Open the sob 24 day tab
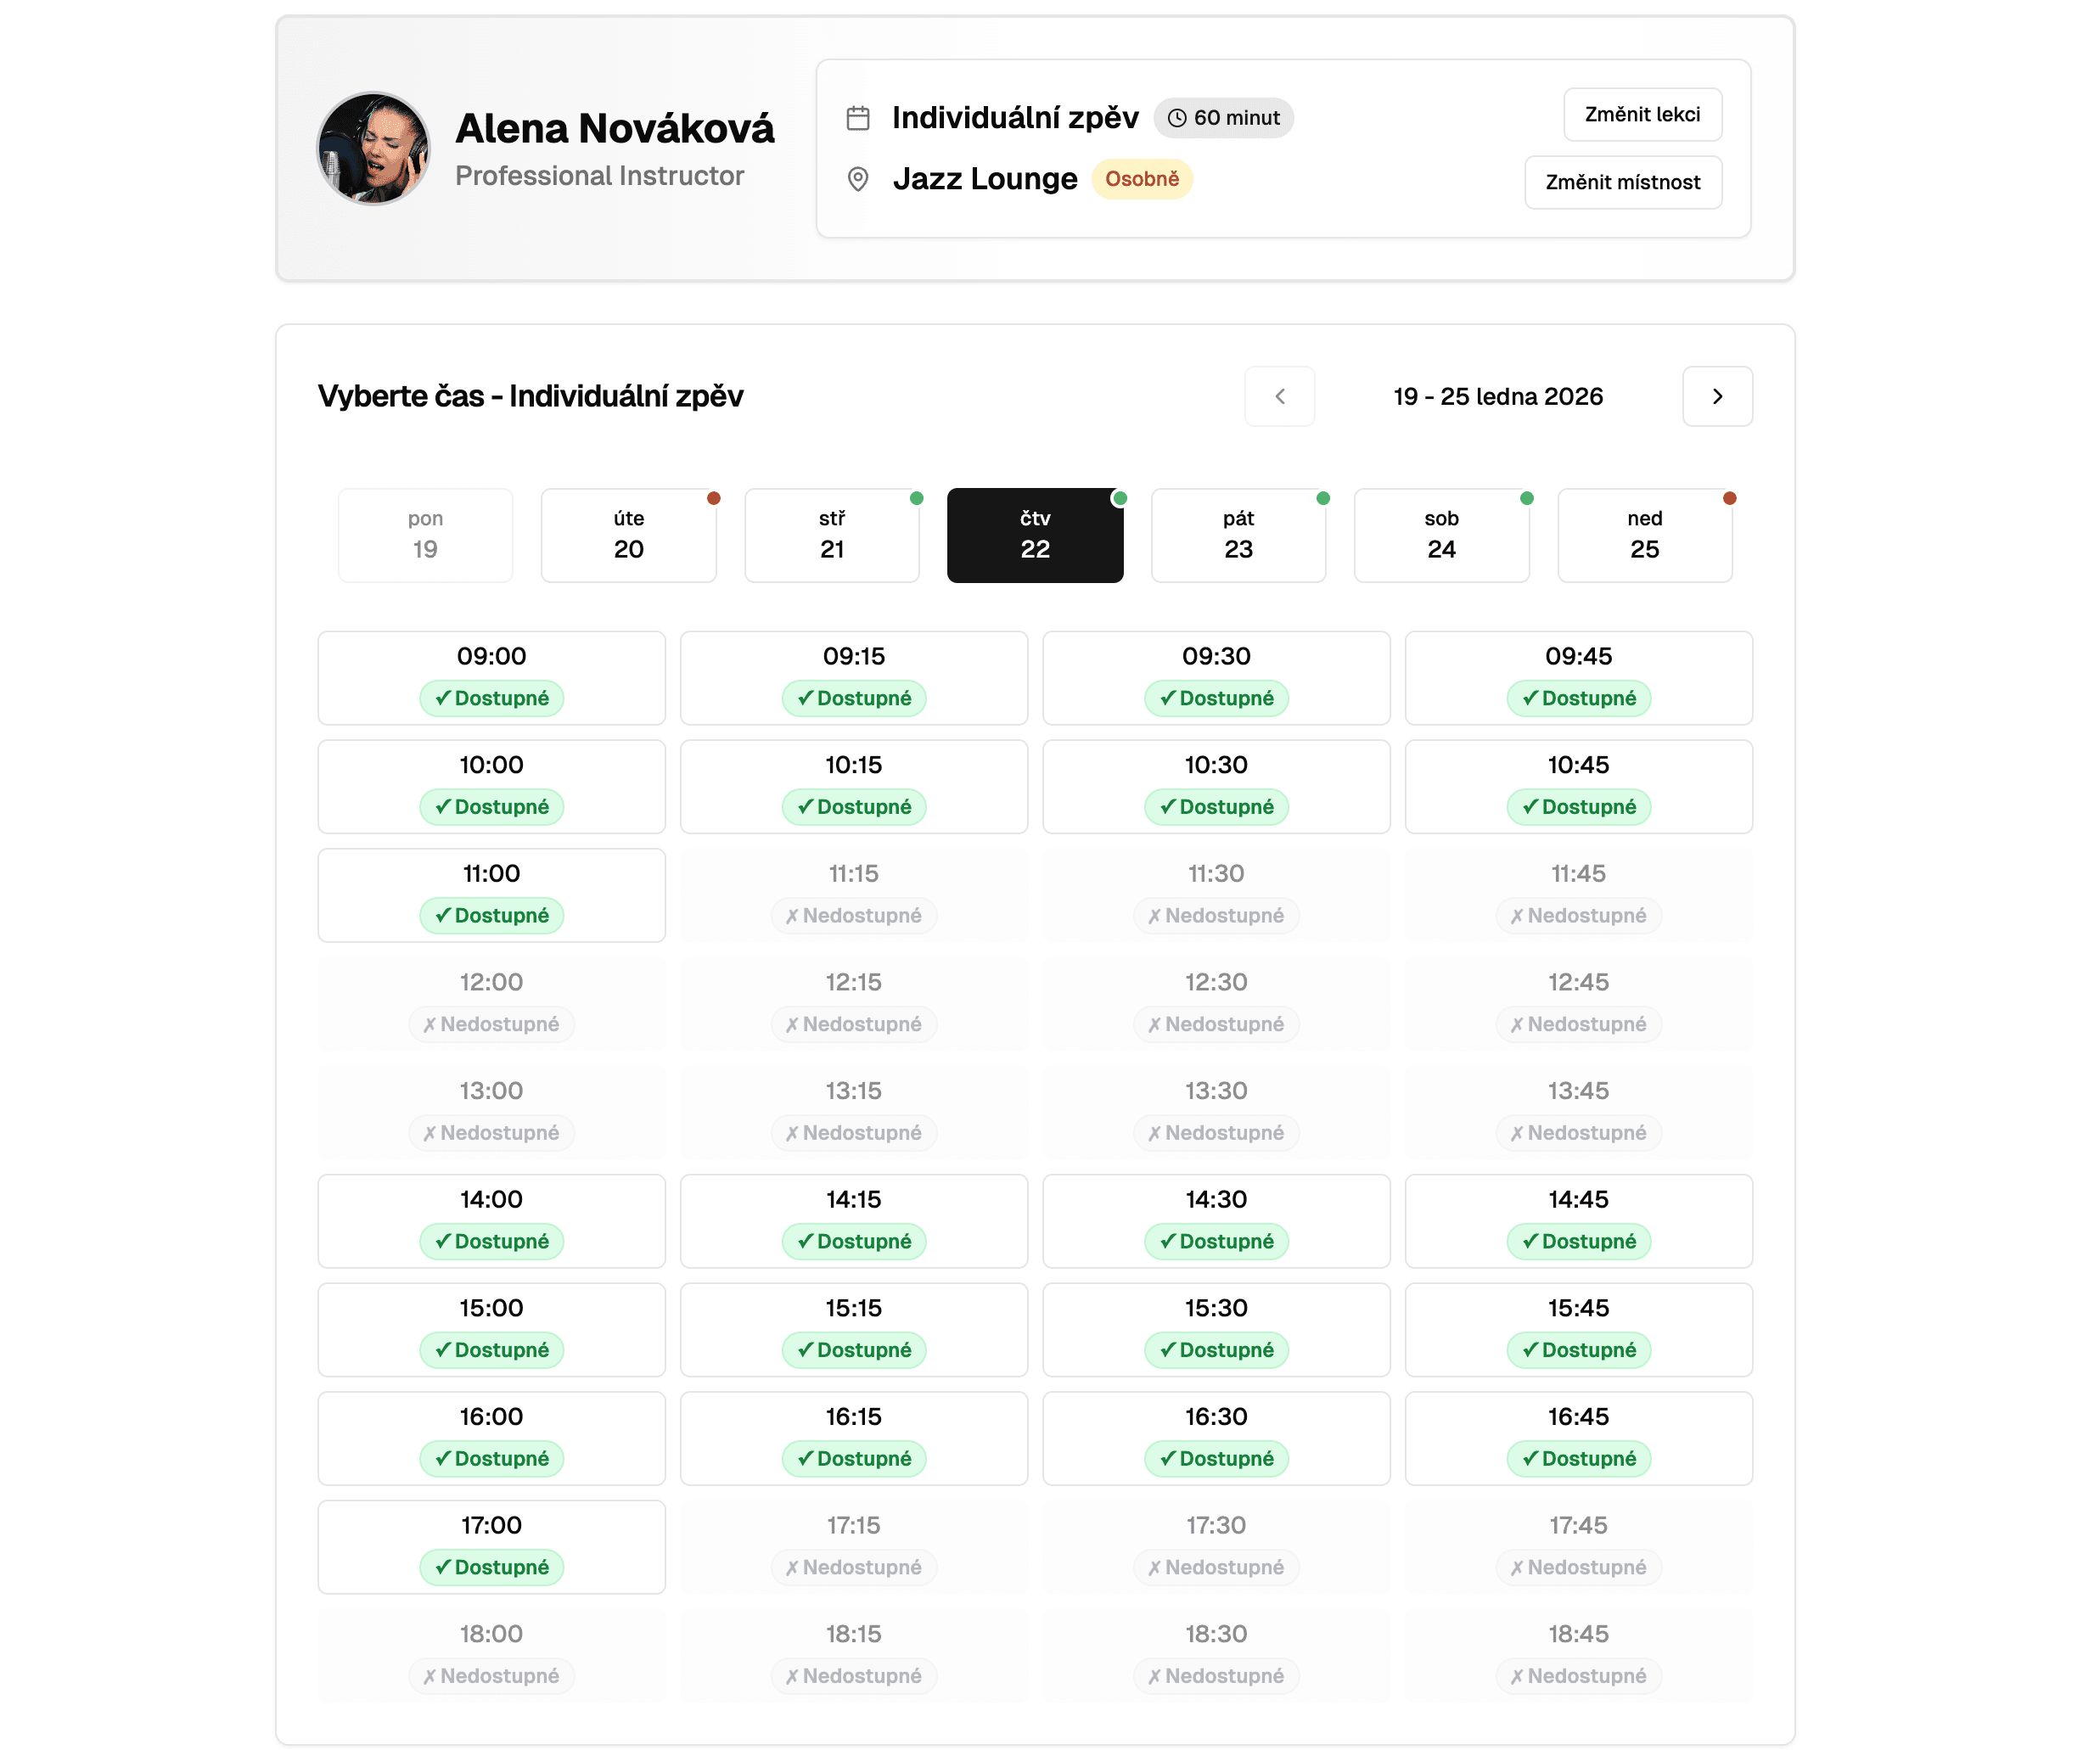Image resolution: width=2100 pixels, height=1750 pixels. [1440, 535]
